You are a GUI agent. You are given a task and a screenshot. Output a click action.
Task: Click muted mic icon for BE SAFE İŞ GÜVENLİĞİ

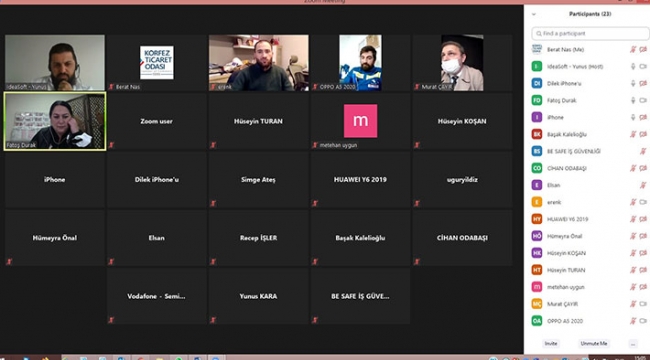tap(643, 151)
